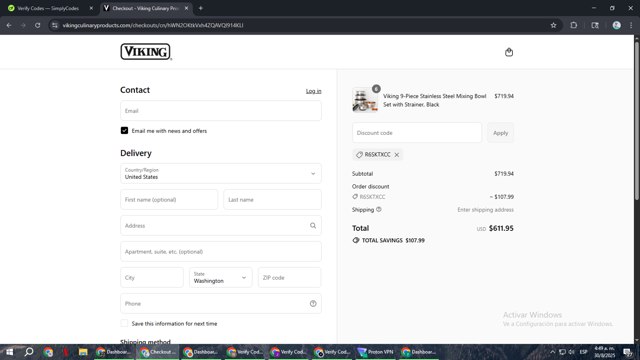
Task: Open the Chrome three-dot menu
Action: [x=631, y=25]
